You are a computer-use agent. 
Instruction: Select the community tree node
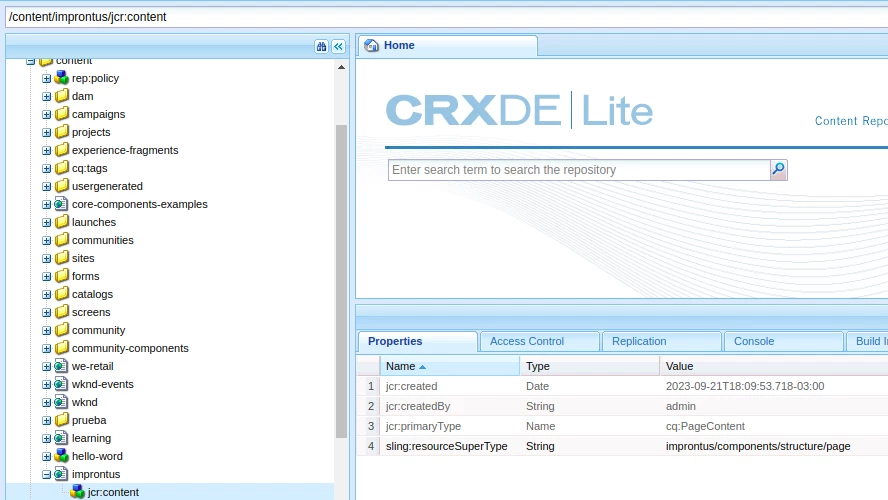[99, 330]
